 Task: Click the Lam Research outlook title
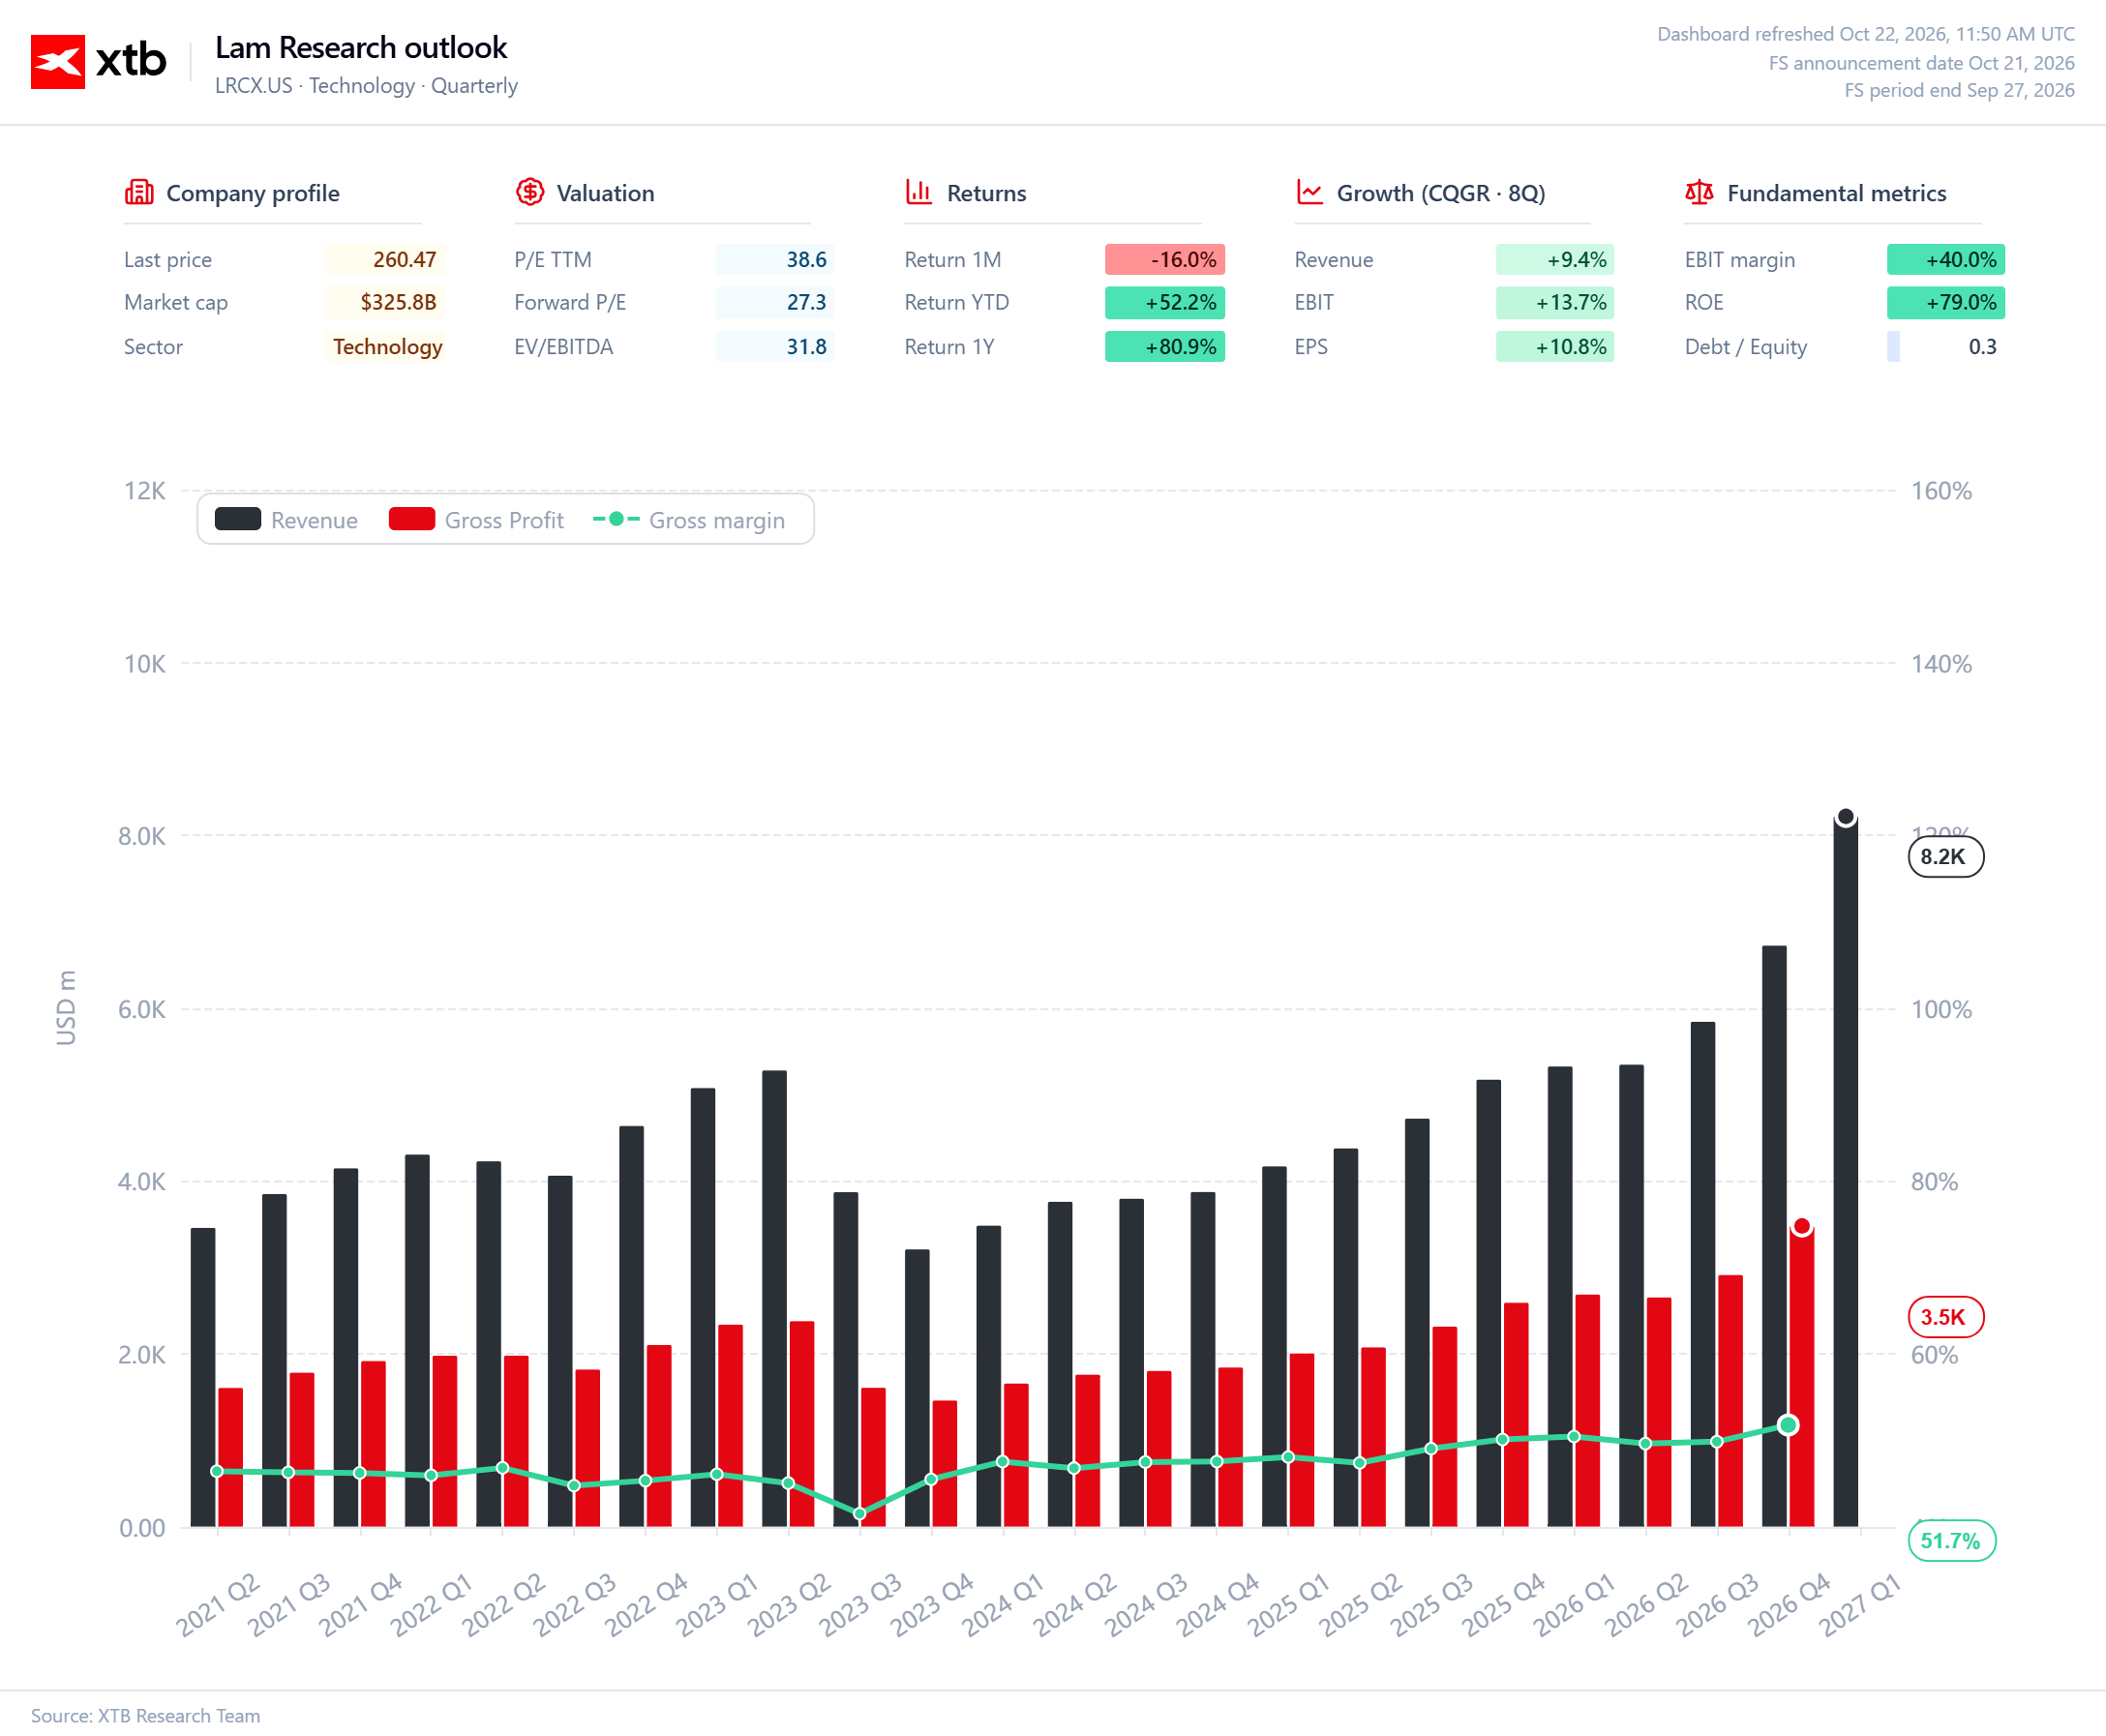click(x=361, y=47)
